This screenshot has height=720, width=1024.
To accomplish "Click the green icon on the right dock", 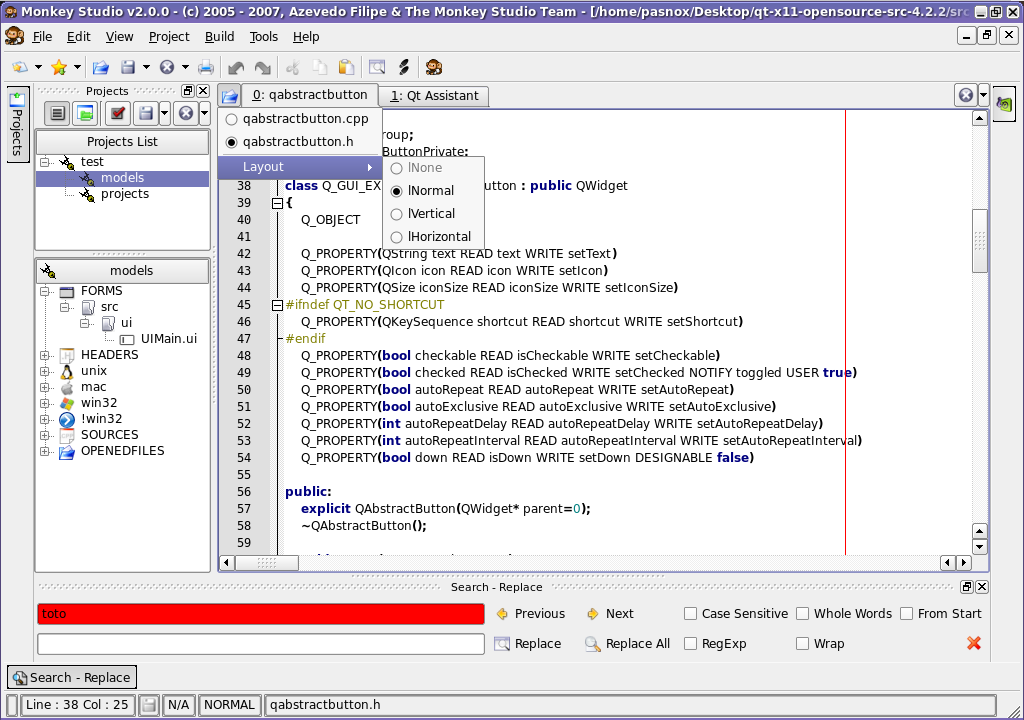I will (1004, 103).
